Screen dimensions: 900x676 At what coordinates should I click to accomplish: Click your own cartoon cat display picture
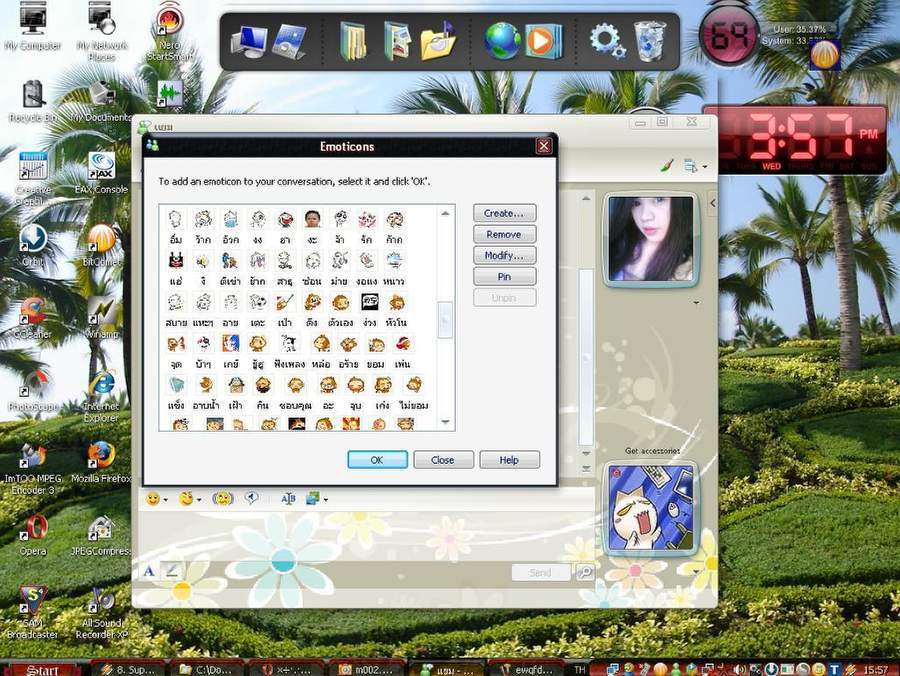click(650, 507)
